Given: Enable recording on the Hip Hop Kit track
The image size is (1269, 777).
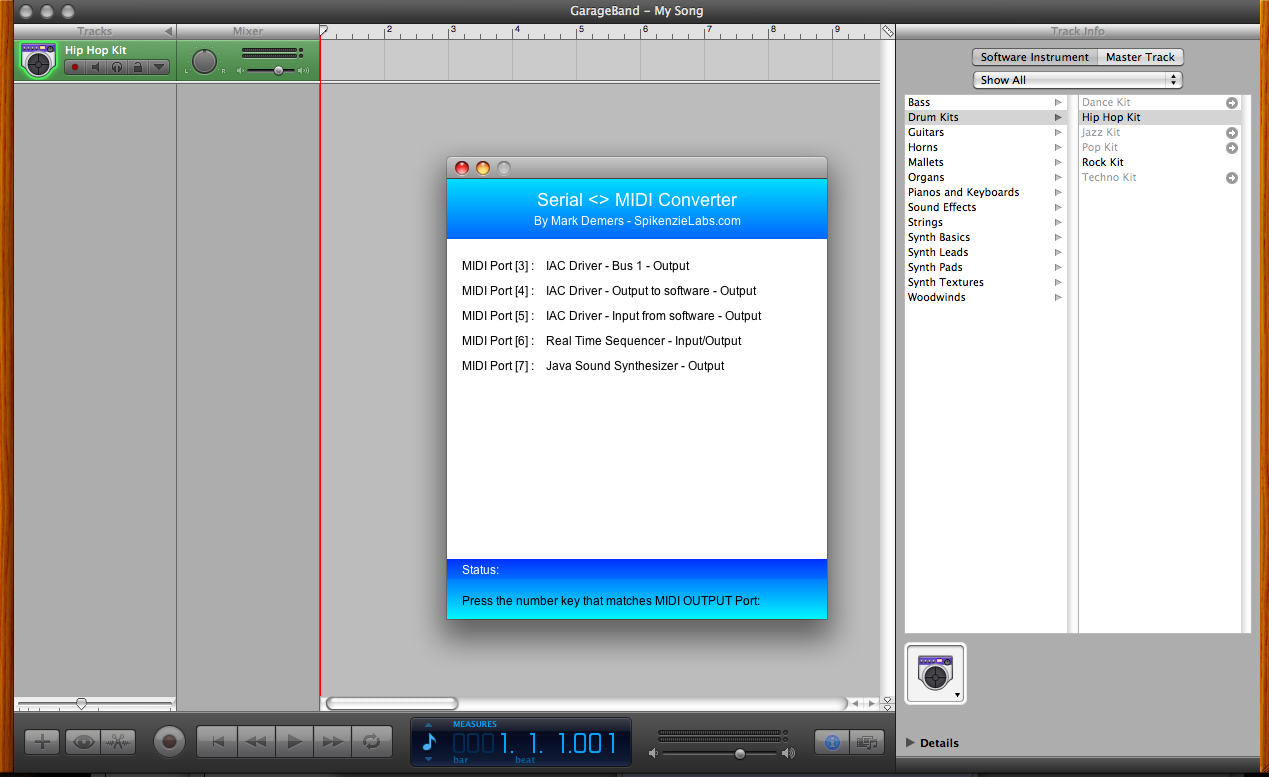Looking at the screenshot, I should click(x=74, y=67).
